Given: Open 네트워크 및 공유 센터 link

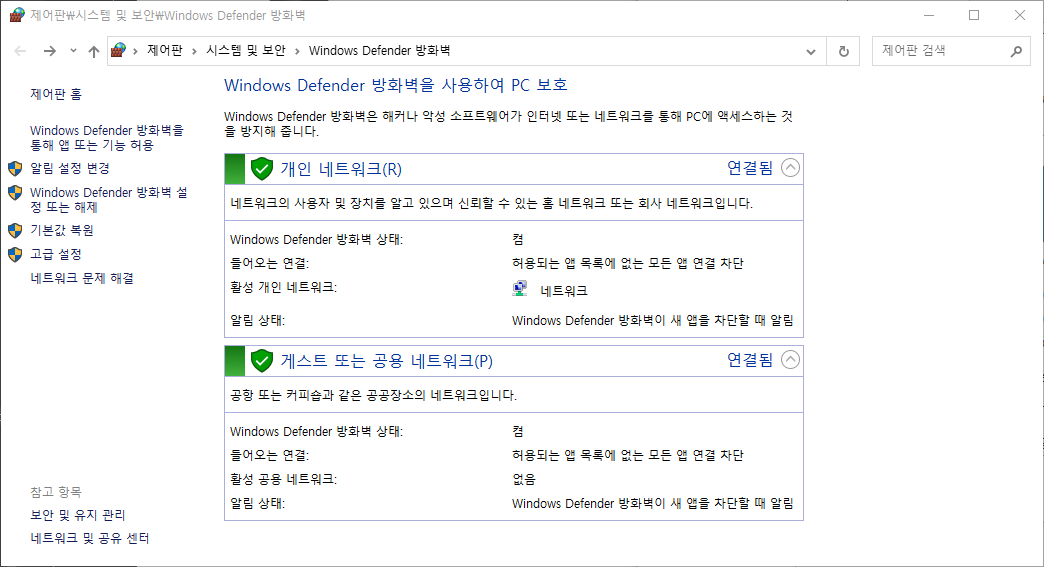Looking at the screenshot, I should (x=90, y=538).
